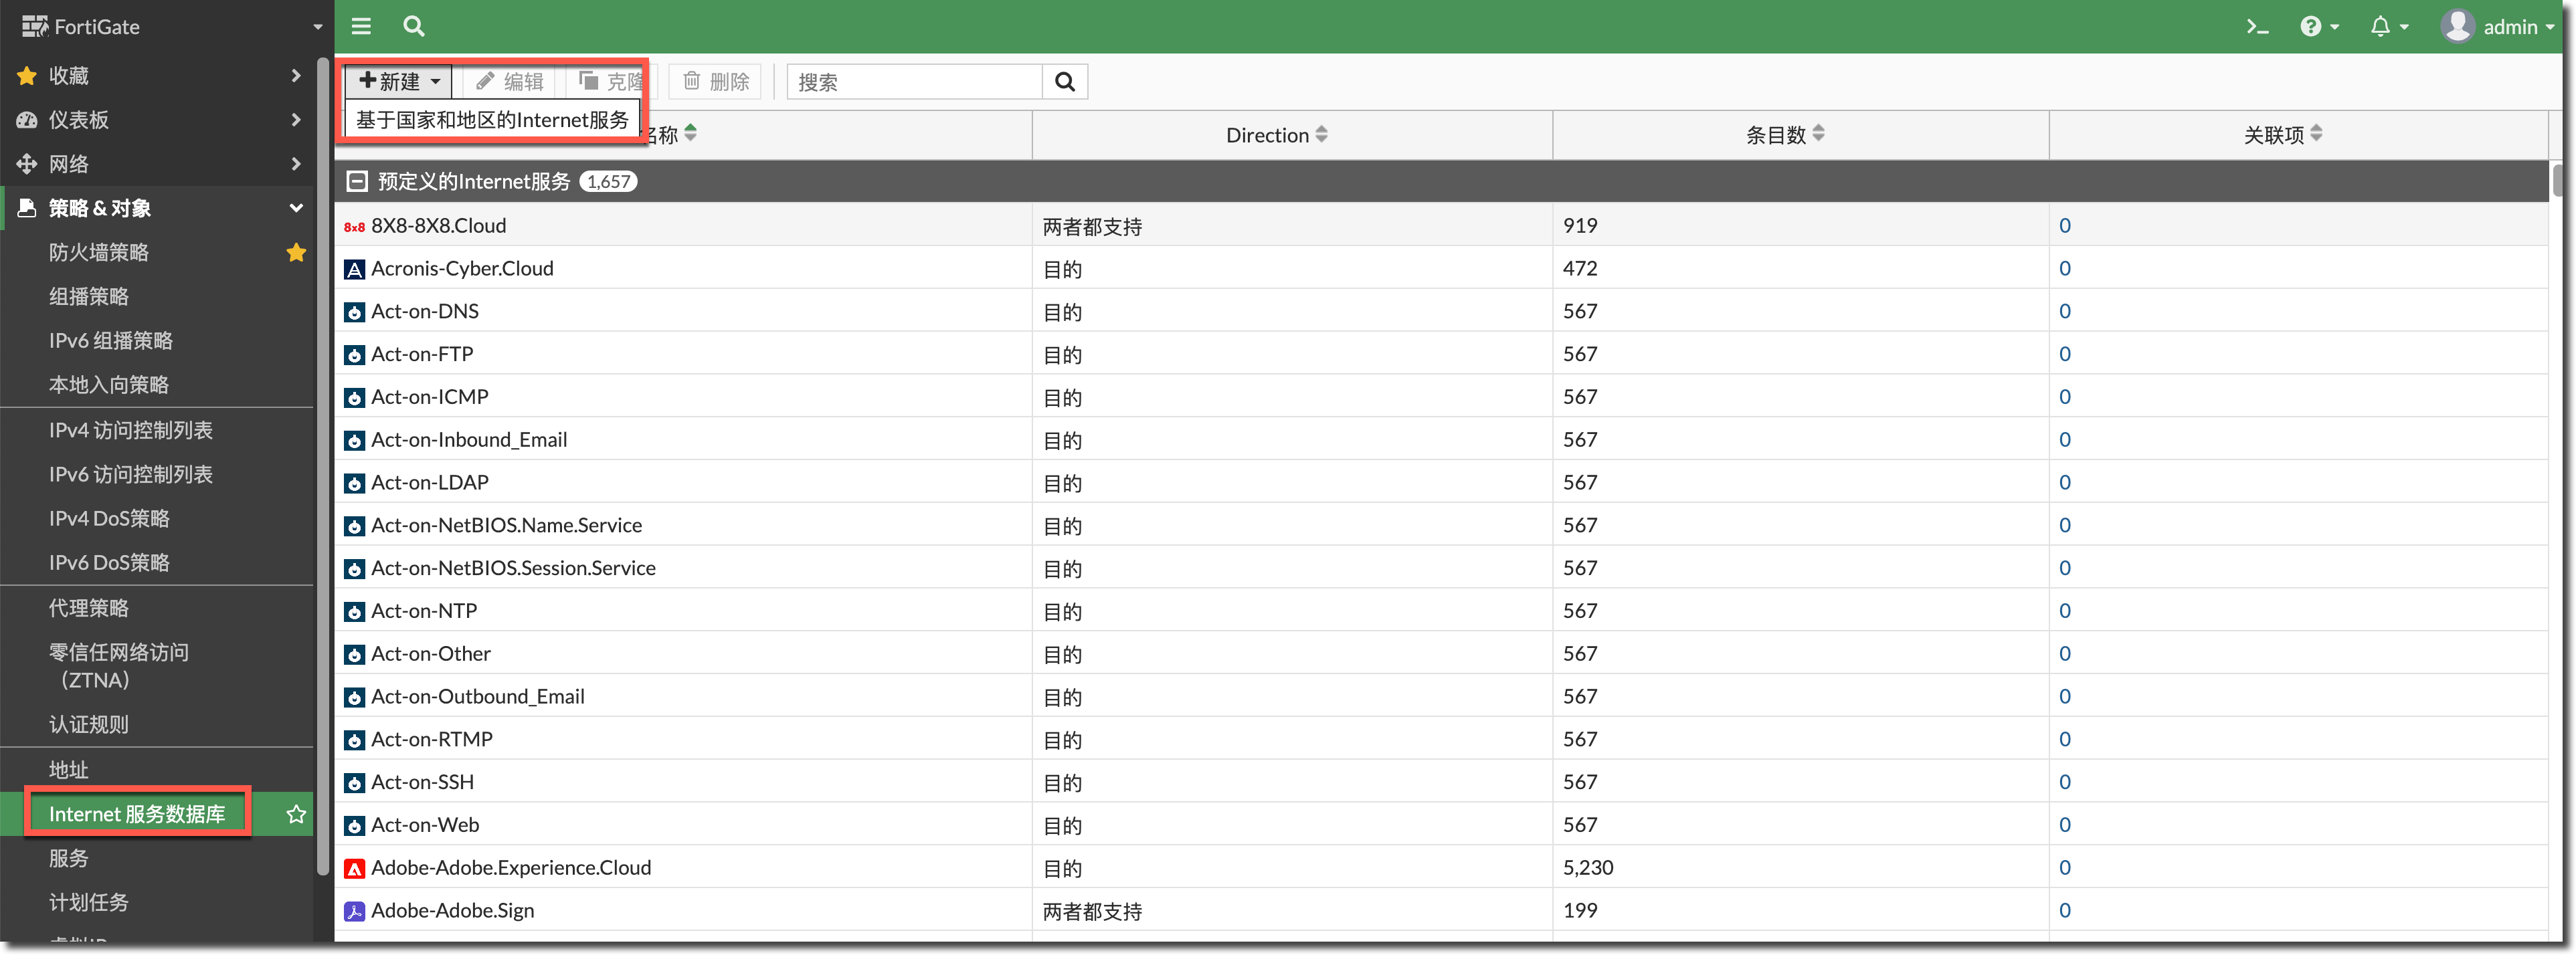This screenshot has height=955, width=2576.
Task: Click the top bar search magnifier icon
Action: coord(413,26)
